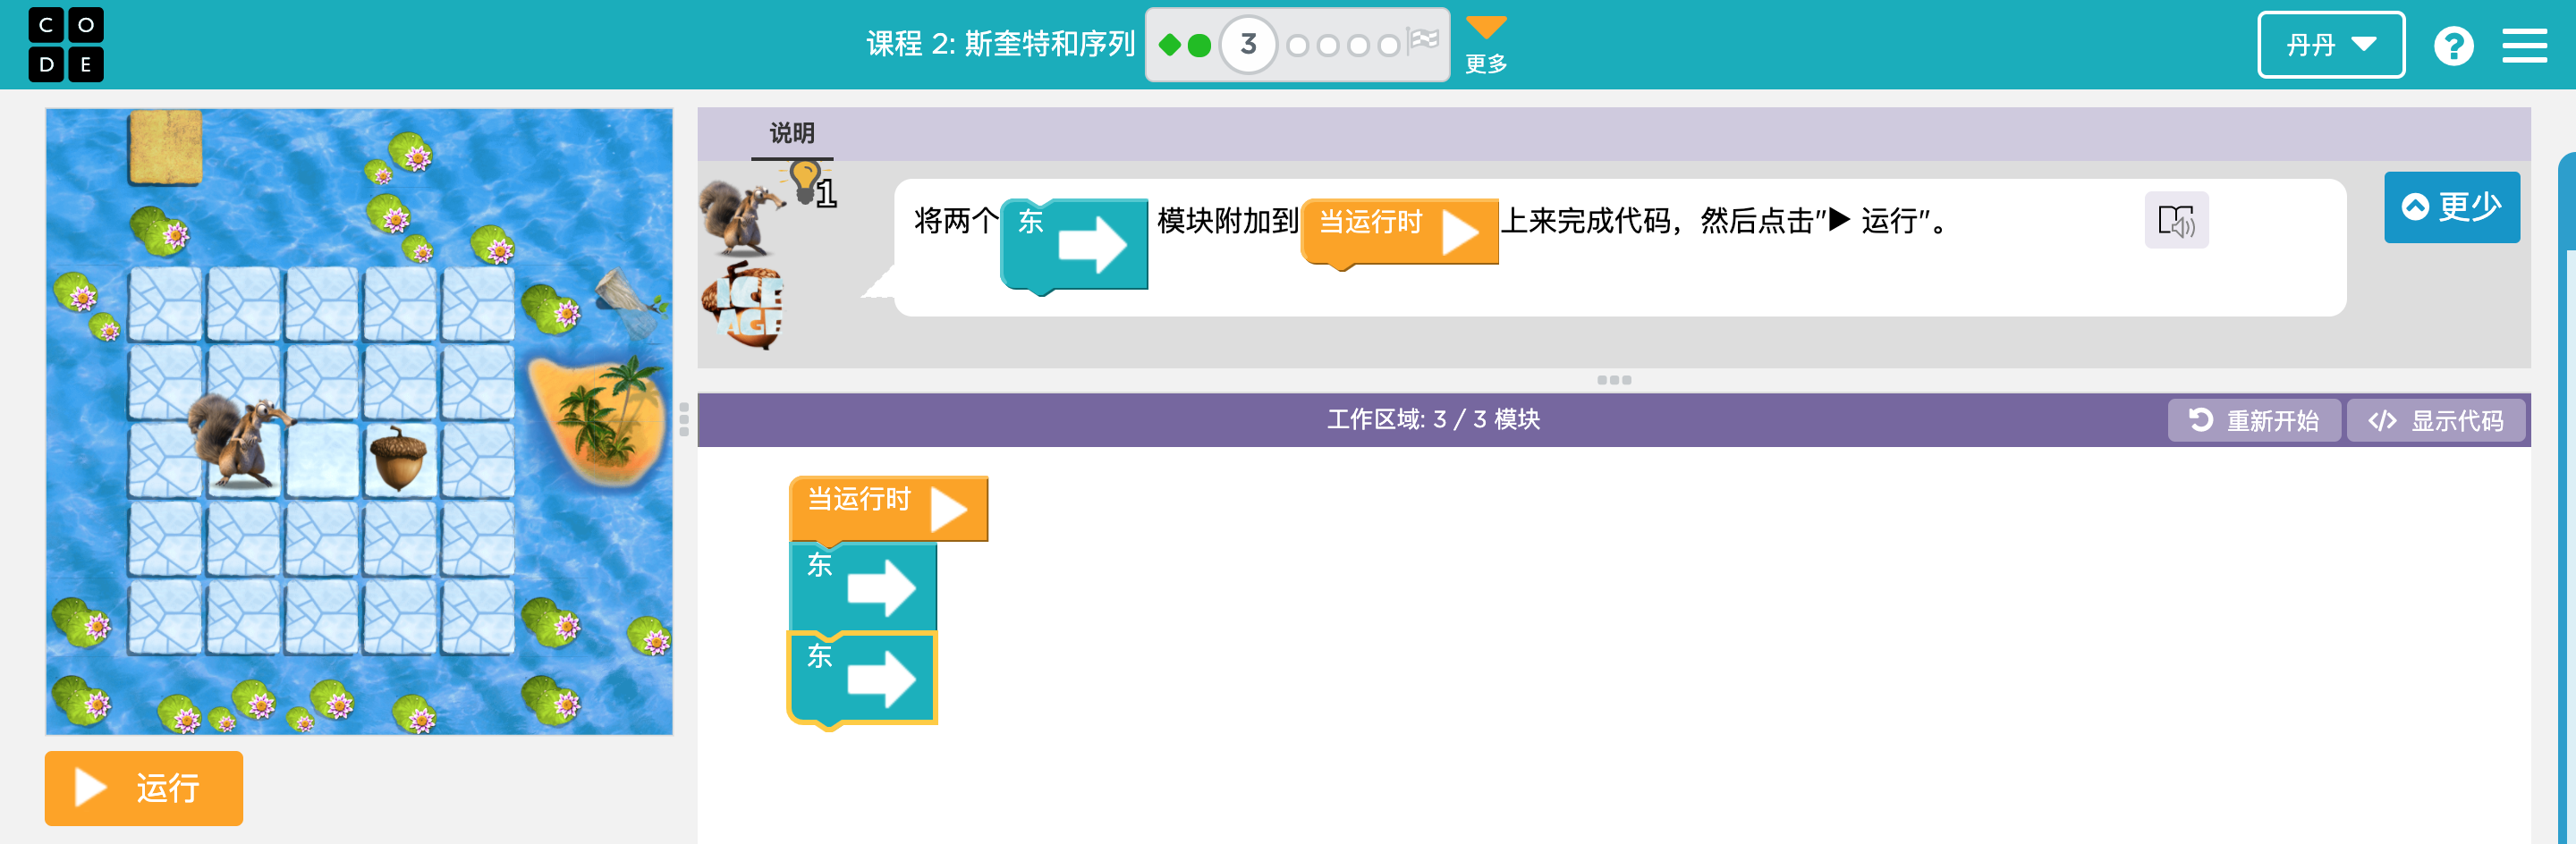Open the hamburger menu

coord(2524,46)
